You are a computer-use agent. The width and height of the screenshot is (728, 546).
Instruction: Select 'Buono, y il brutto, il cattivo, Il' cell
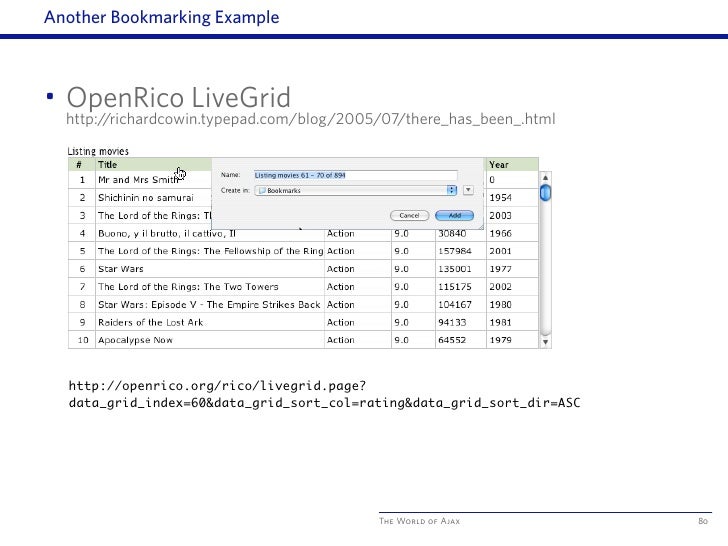coord(167,234)
